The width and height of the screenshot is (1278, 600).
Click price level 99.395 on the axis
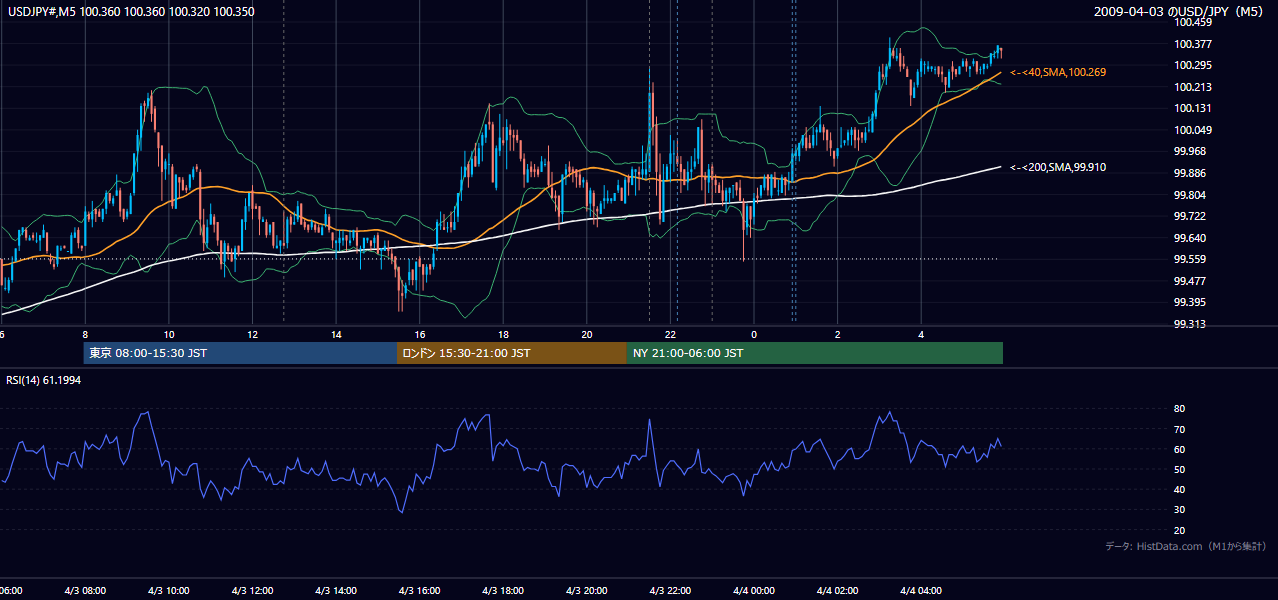click(x=1192, y=302)
